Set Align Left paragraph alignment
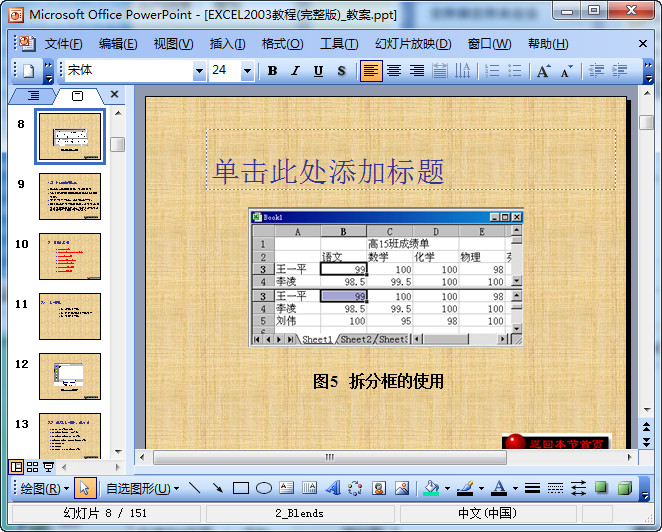This screenshot has width=662, height=532. click(371, 71)
